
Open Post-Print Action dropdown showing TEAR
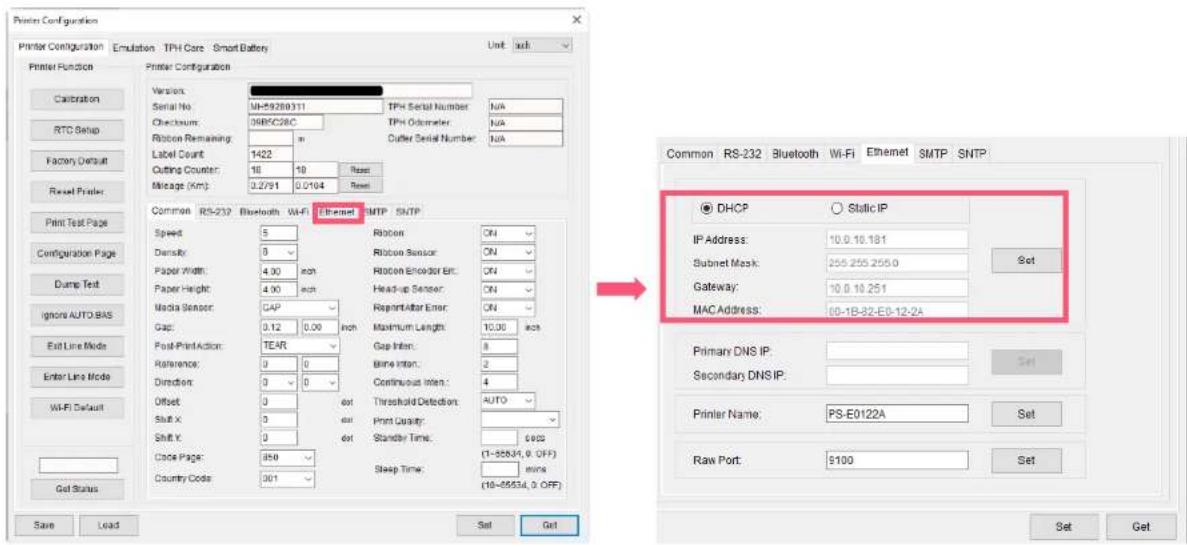coord(299,346)
